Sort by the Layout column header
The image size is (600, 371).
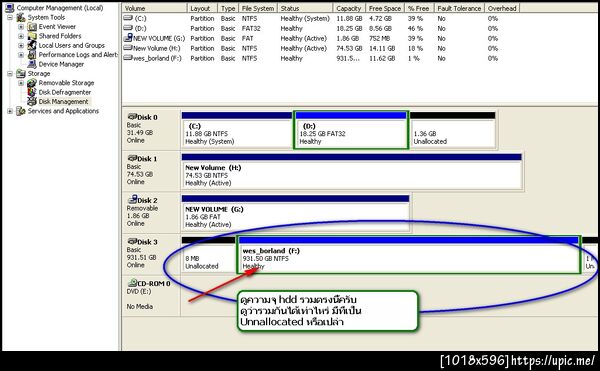tap(202, 8)
